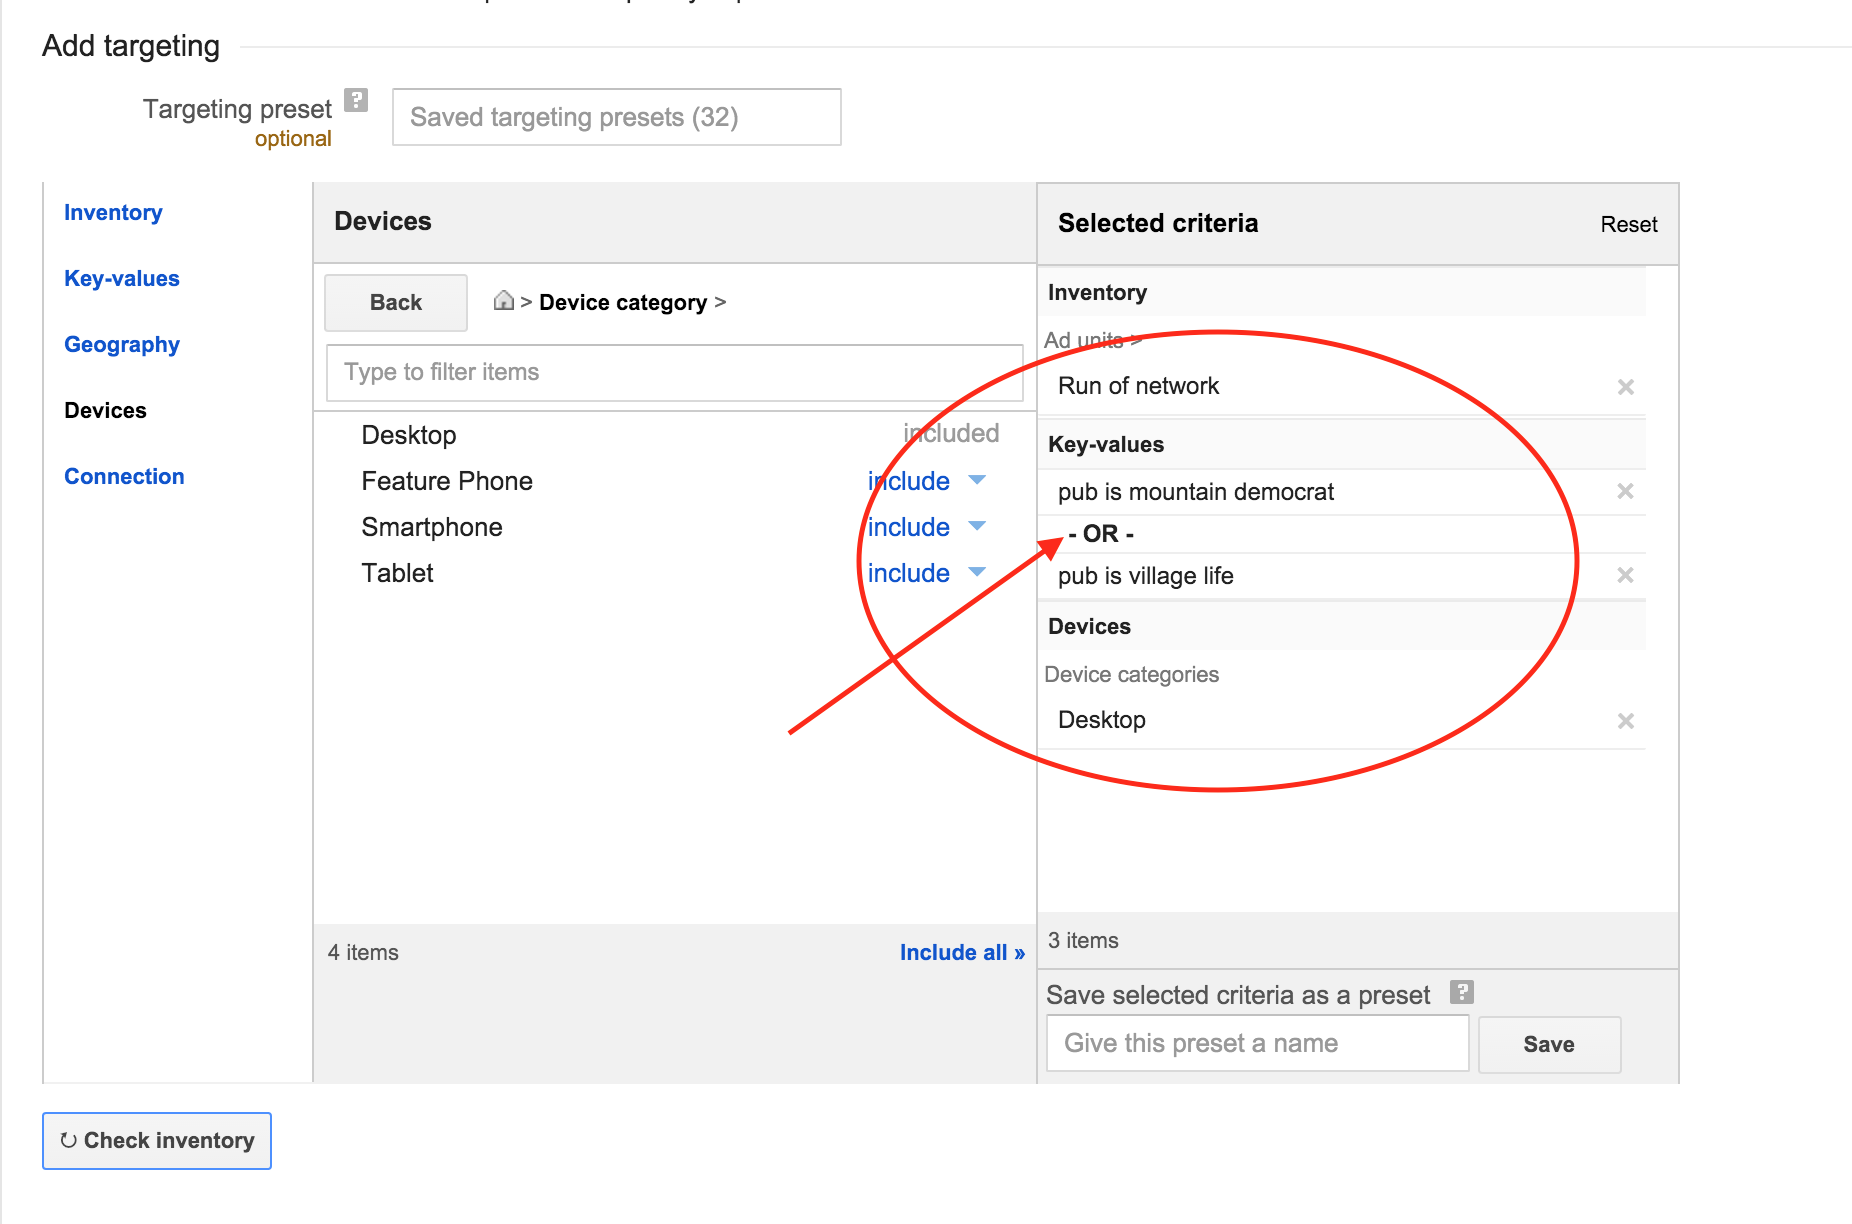The width and height of the screenshot is (1852, 1224).
Task: Reset the selected criteria
Action: [1628, 225]
